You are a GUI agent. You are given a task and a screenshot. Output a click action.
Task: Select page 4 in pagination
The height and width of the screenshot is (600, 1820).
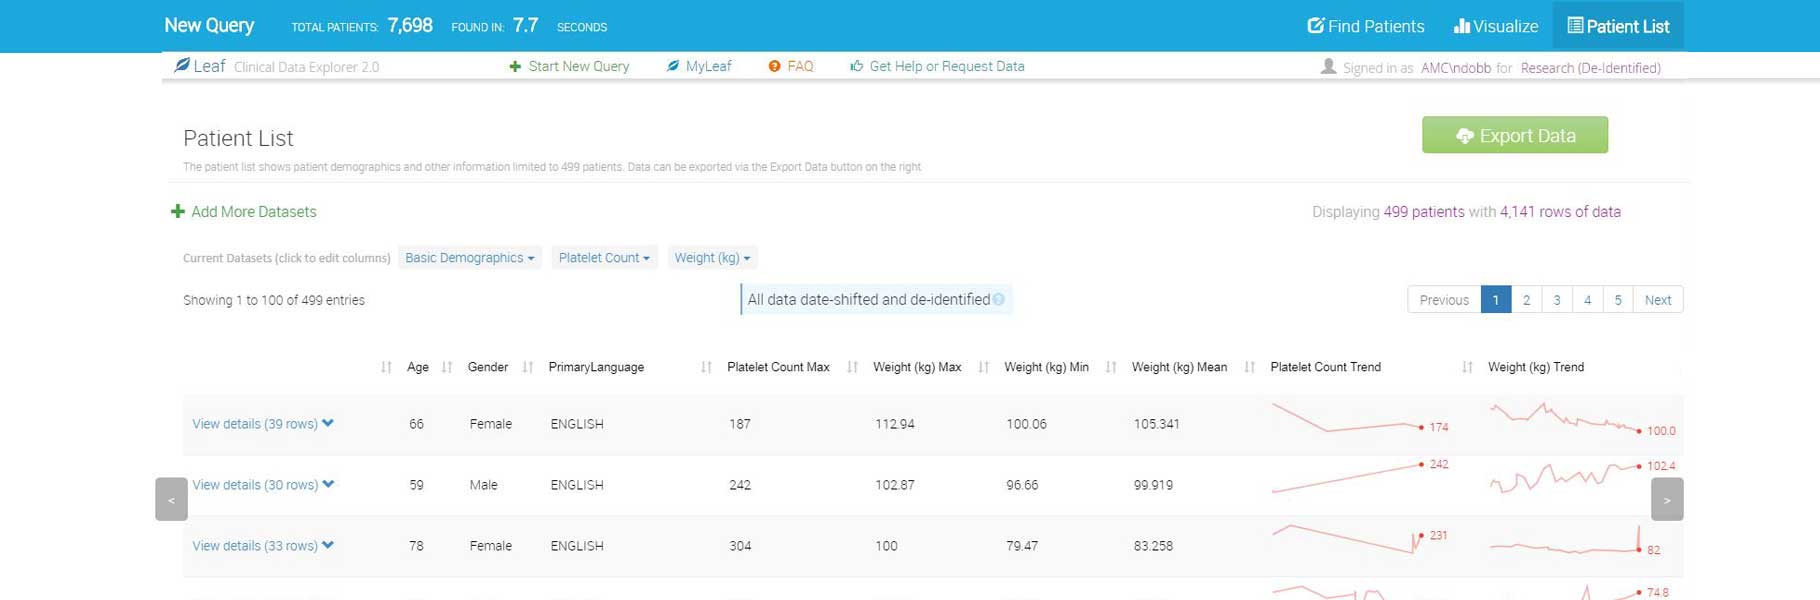[x=1587, y=300]
